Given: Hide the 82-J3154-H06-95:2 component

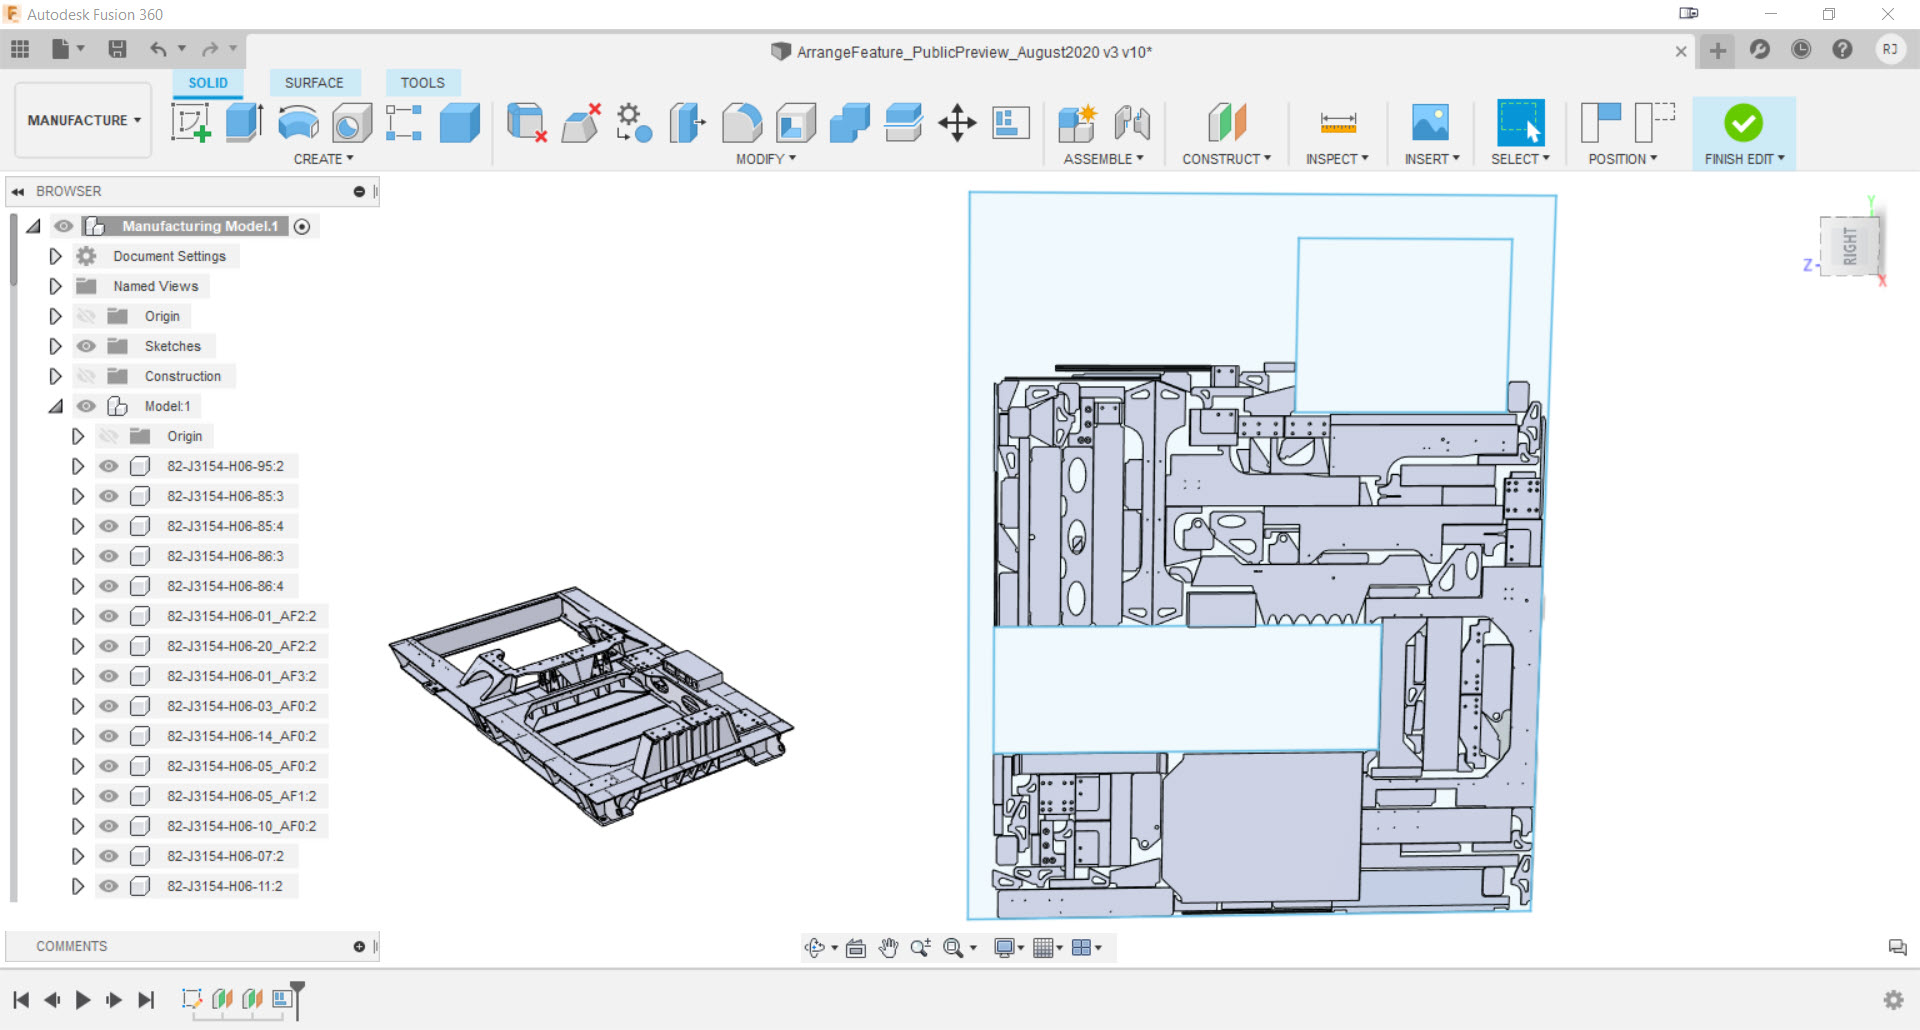Looking at the screenshot, I should coord(108,466).
